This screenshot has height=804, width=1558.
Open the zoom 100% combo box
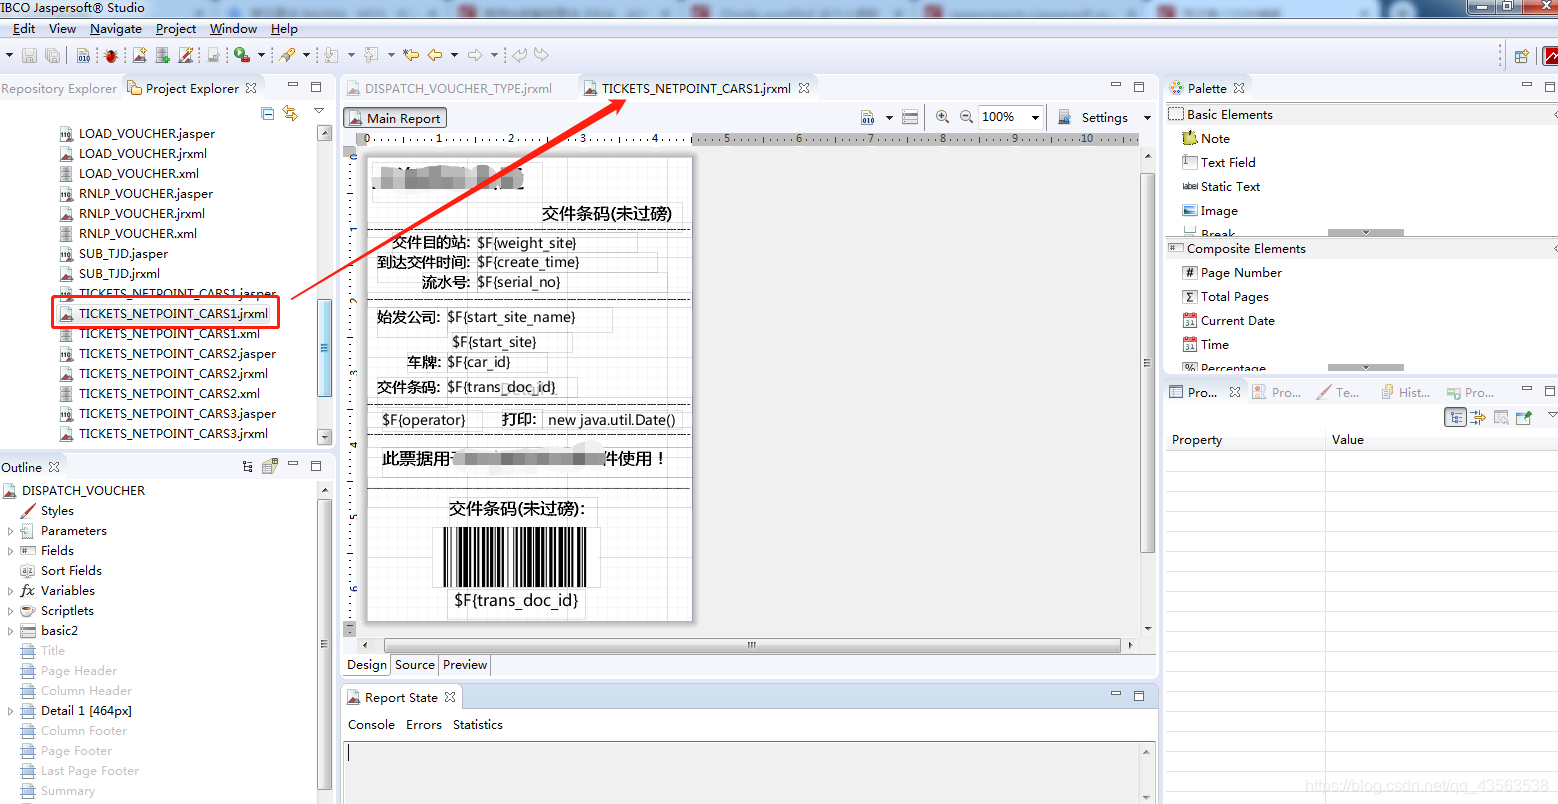(x=1012, y=117)
